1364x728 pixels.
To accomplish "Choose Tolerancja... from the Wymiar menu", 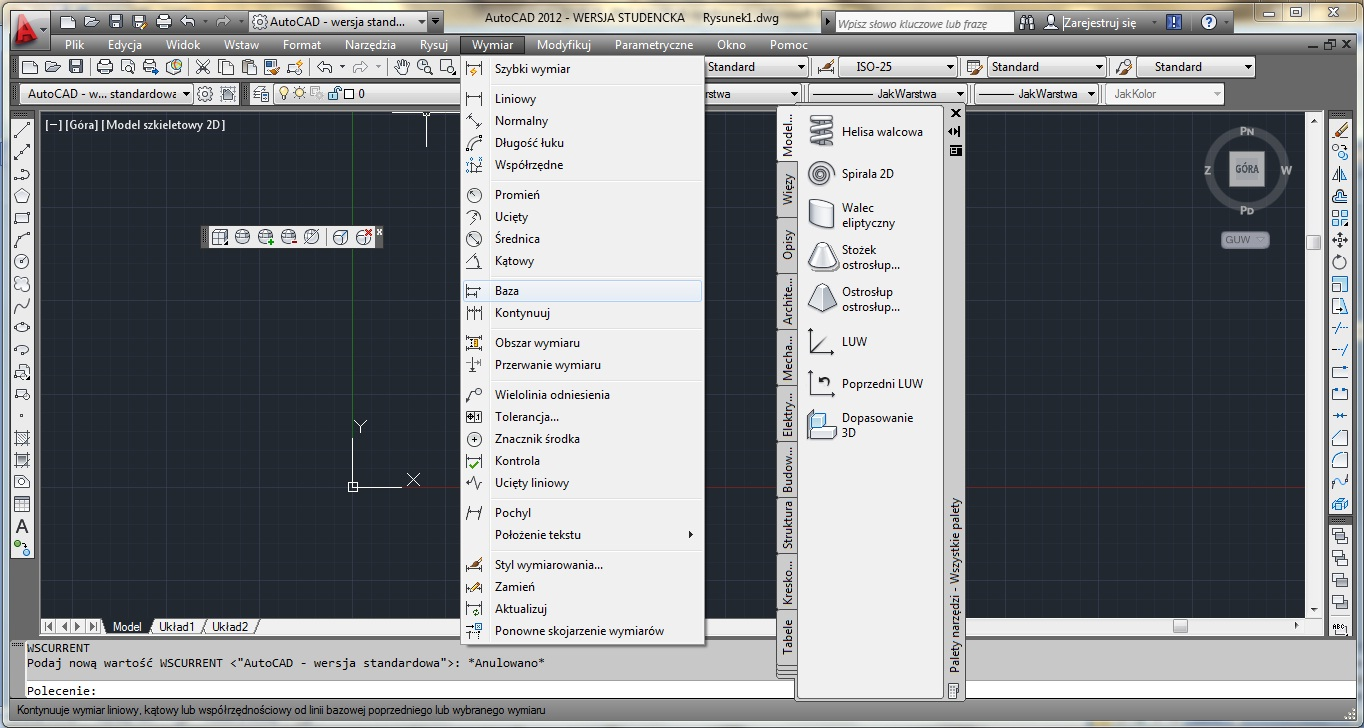I will [583, 416].
